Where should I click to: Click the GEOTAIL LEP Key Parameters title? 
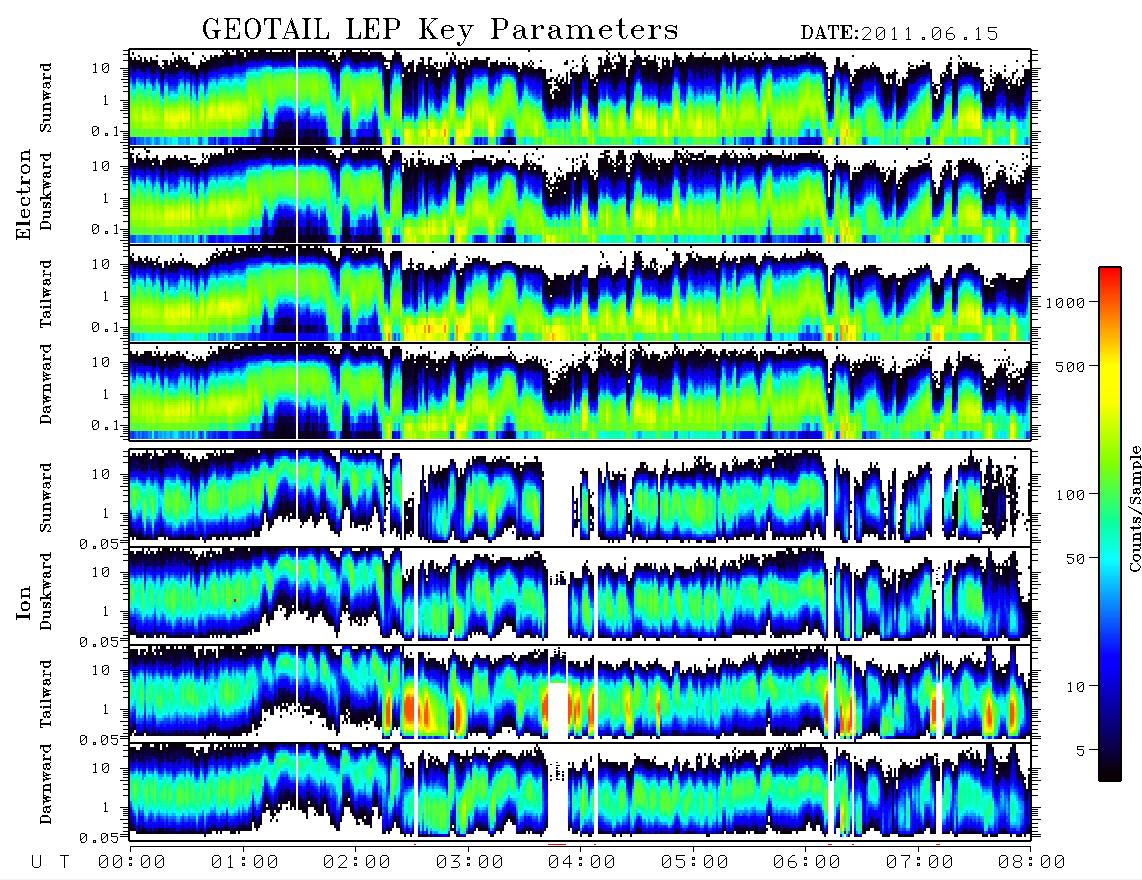[440, 30]
